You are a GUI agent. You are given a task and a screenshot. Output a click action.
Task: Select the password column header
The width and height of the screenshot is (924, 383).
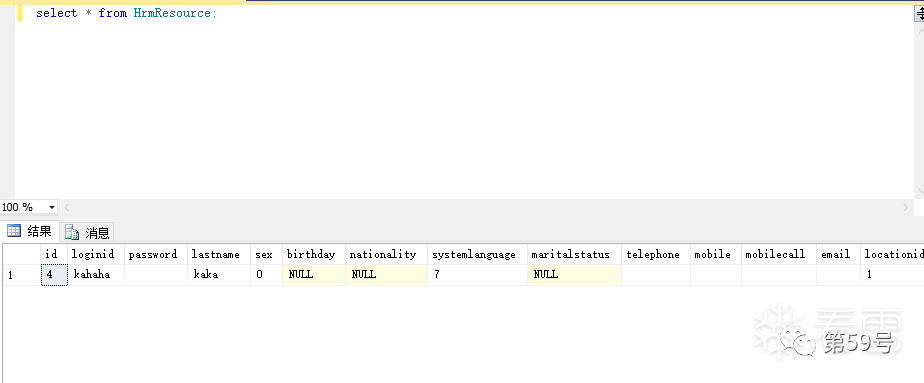point(156,255)
